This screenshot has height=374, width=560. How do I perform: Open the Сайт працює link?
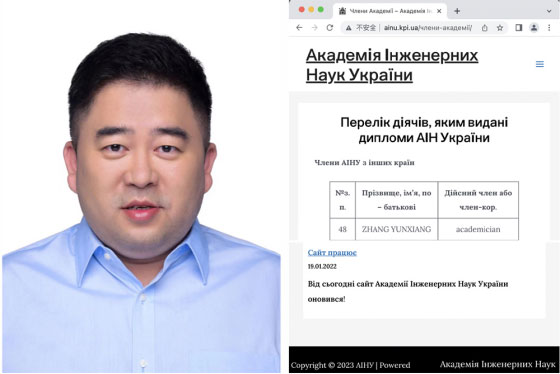tap(332, 253)
